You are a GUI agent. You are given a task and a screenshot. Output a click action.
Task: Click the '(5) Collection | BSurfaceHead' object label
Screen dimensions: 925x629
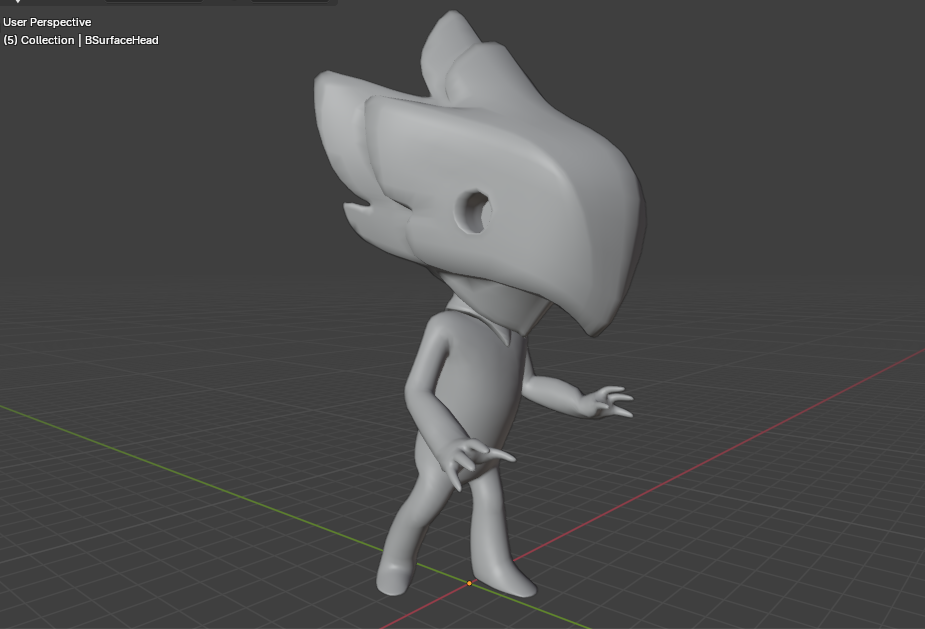tap(81, 40)
